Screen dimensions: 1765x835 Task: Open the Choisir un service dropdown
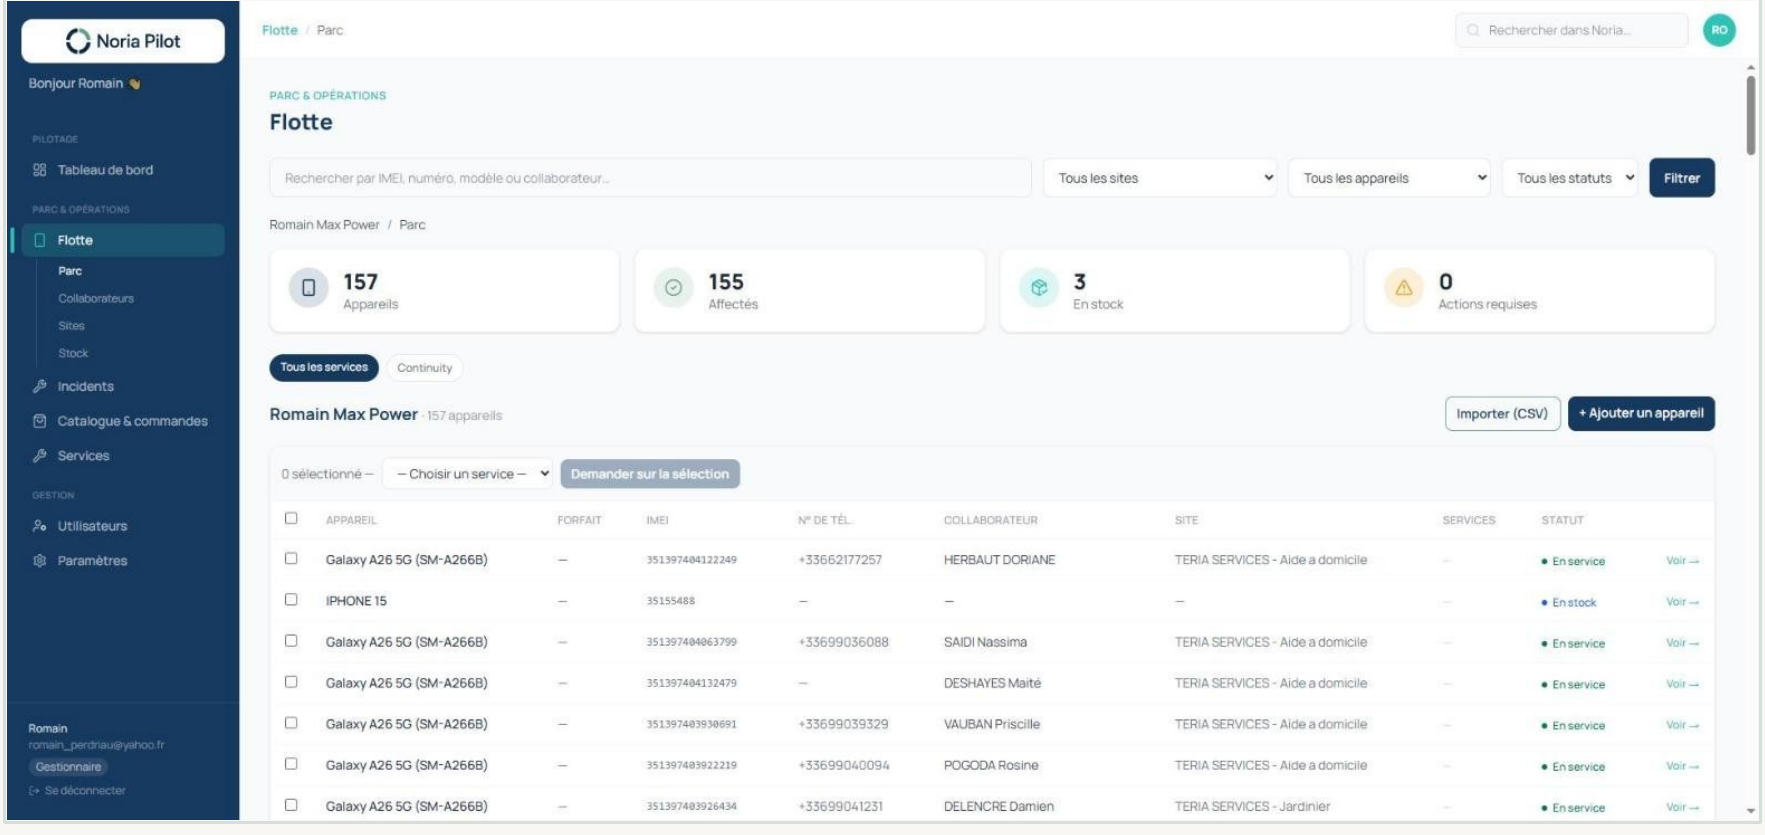468,474
